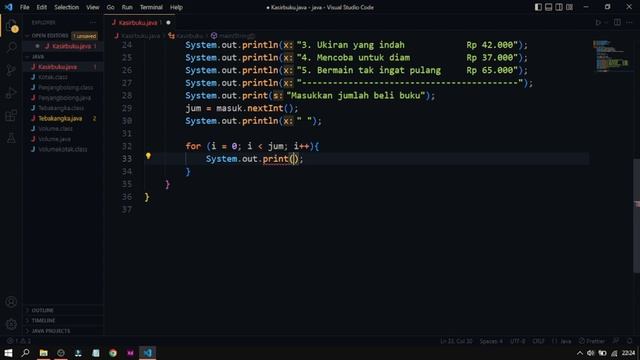Image resolution: width=640 pixels, height=360 pixels.
Task: Open Chrome from the taskbar
Action: click(x=113, y=353)
